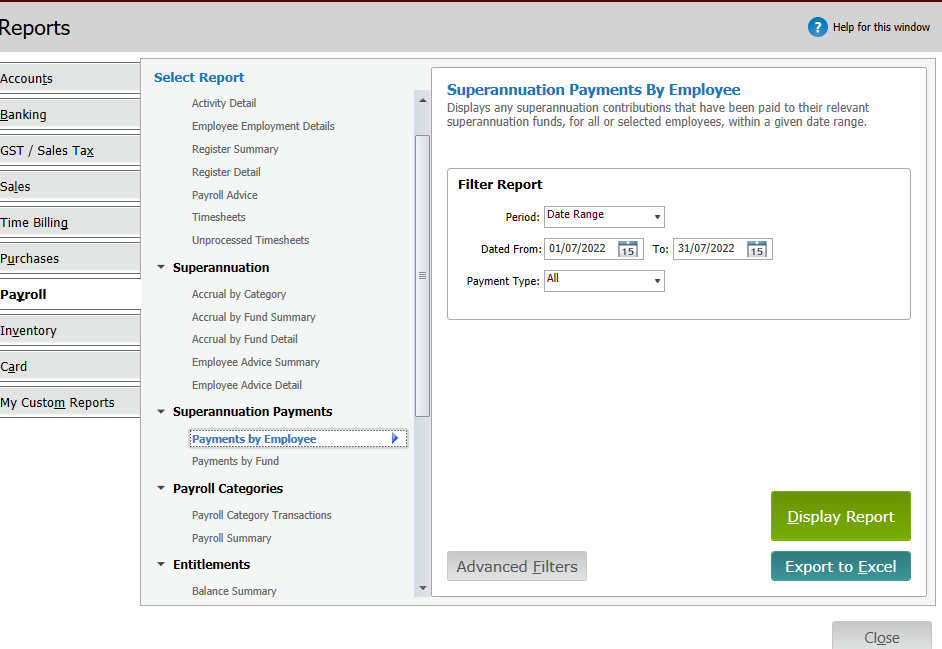Collapse the Entitlements group
Screen dimensions: 942x649
[x=160, y=564]
